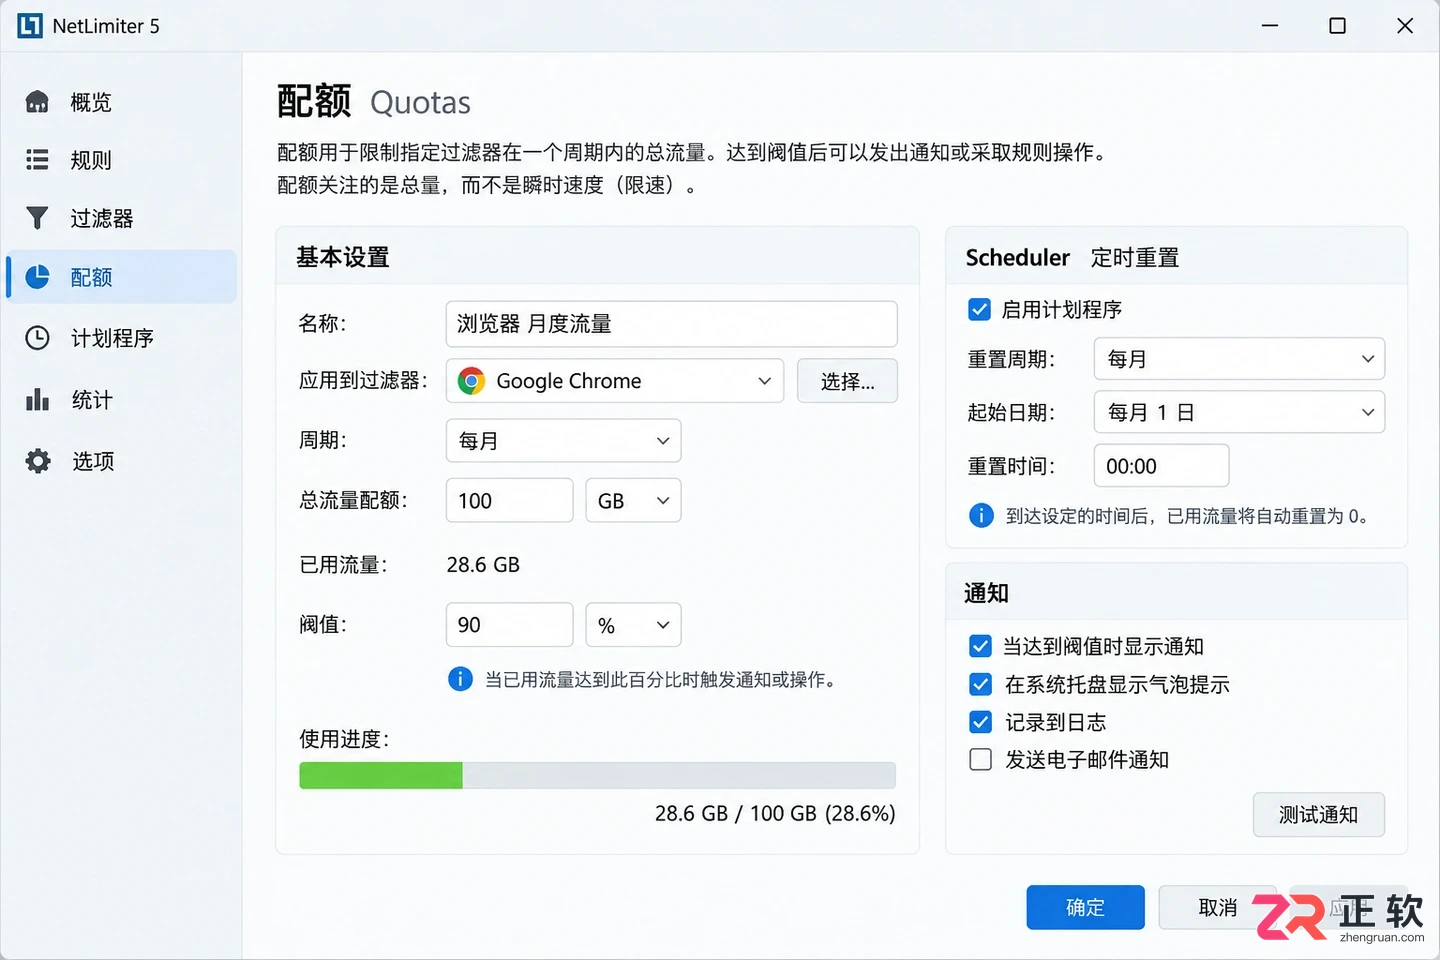1440x960 pixels.
Task: Click the 28.6 GB / 100 GB (28.6%) text
Action: pyautogui.click(x=775, y=814)
